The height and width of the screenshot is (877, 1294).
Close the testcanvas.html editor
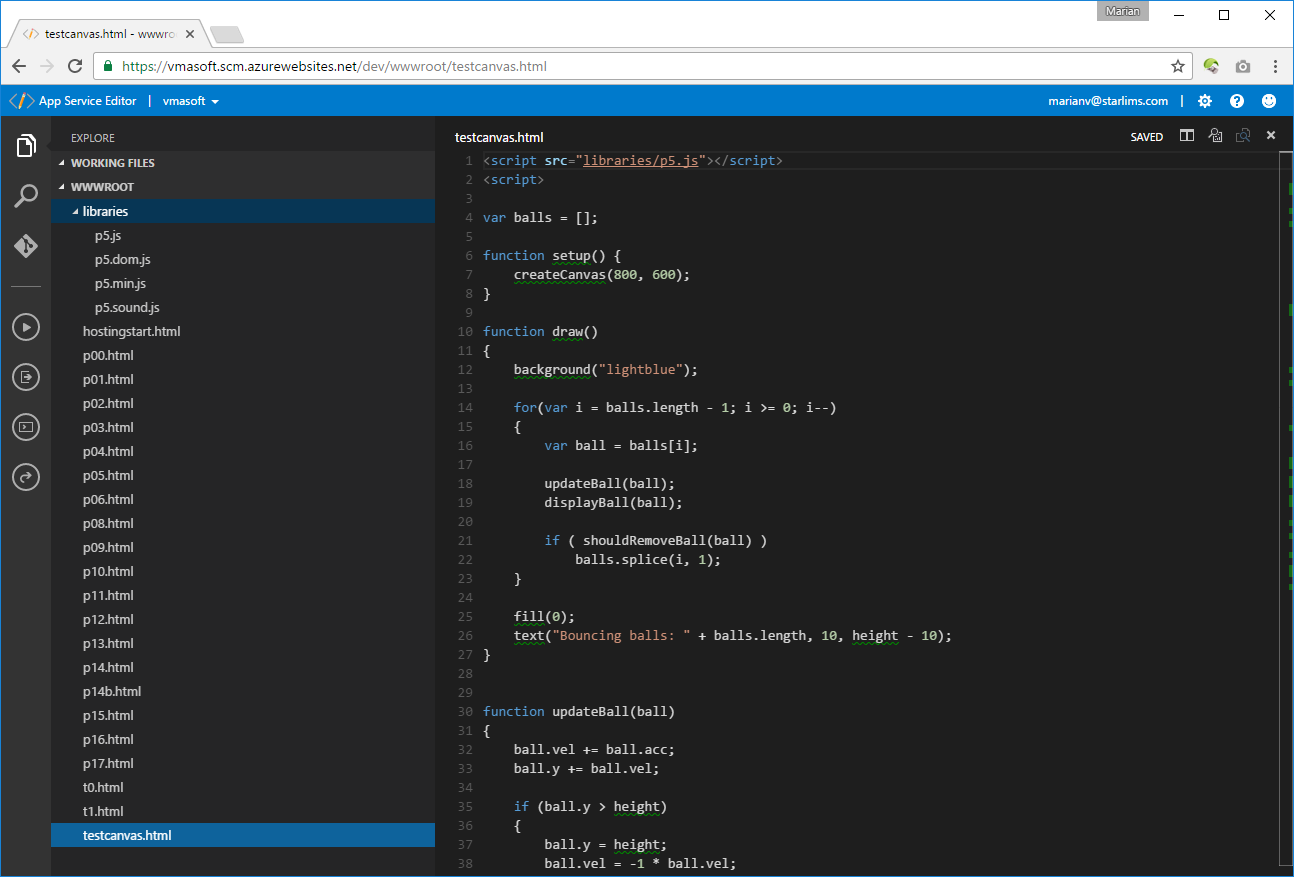[1271, 136]
